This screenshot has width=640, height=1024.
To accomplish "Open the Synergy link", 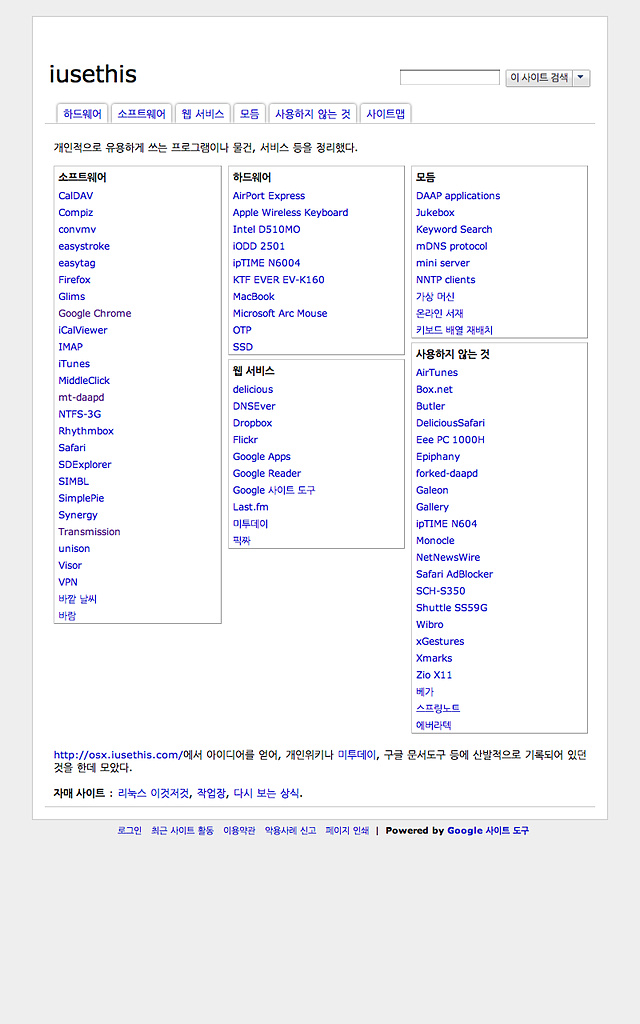I will (78, 515).
